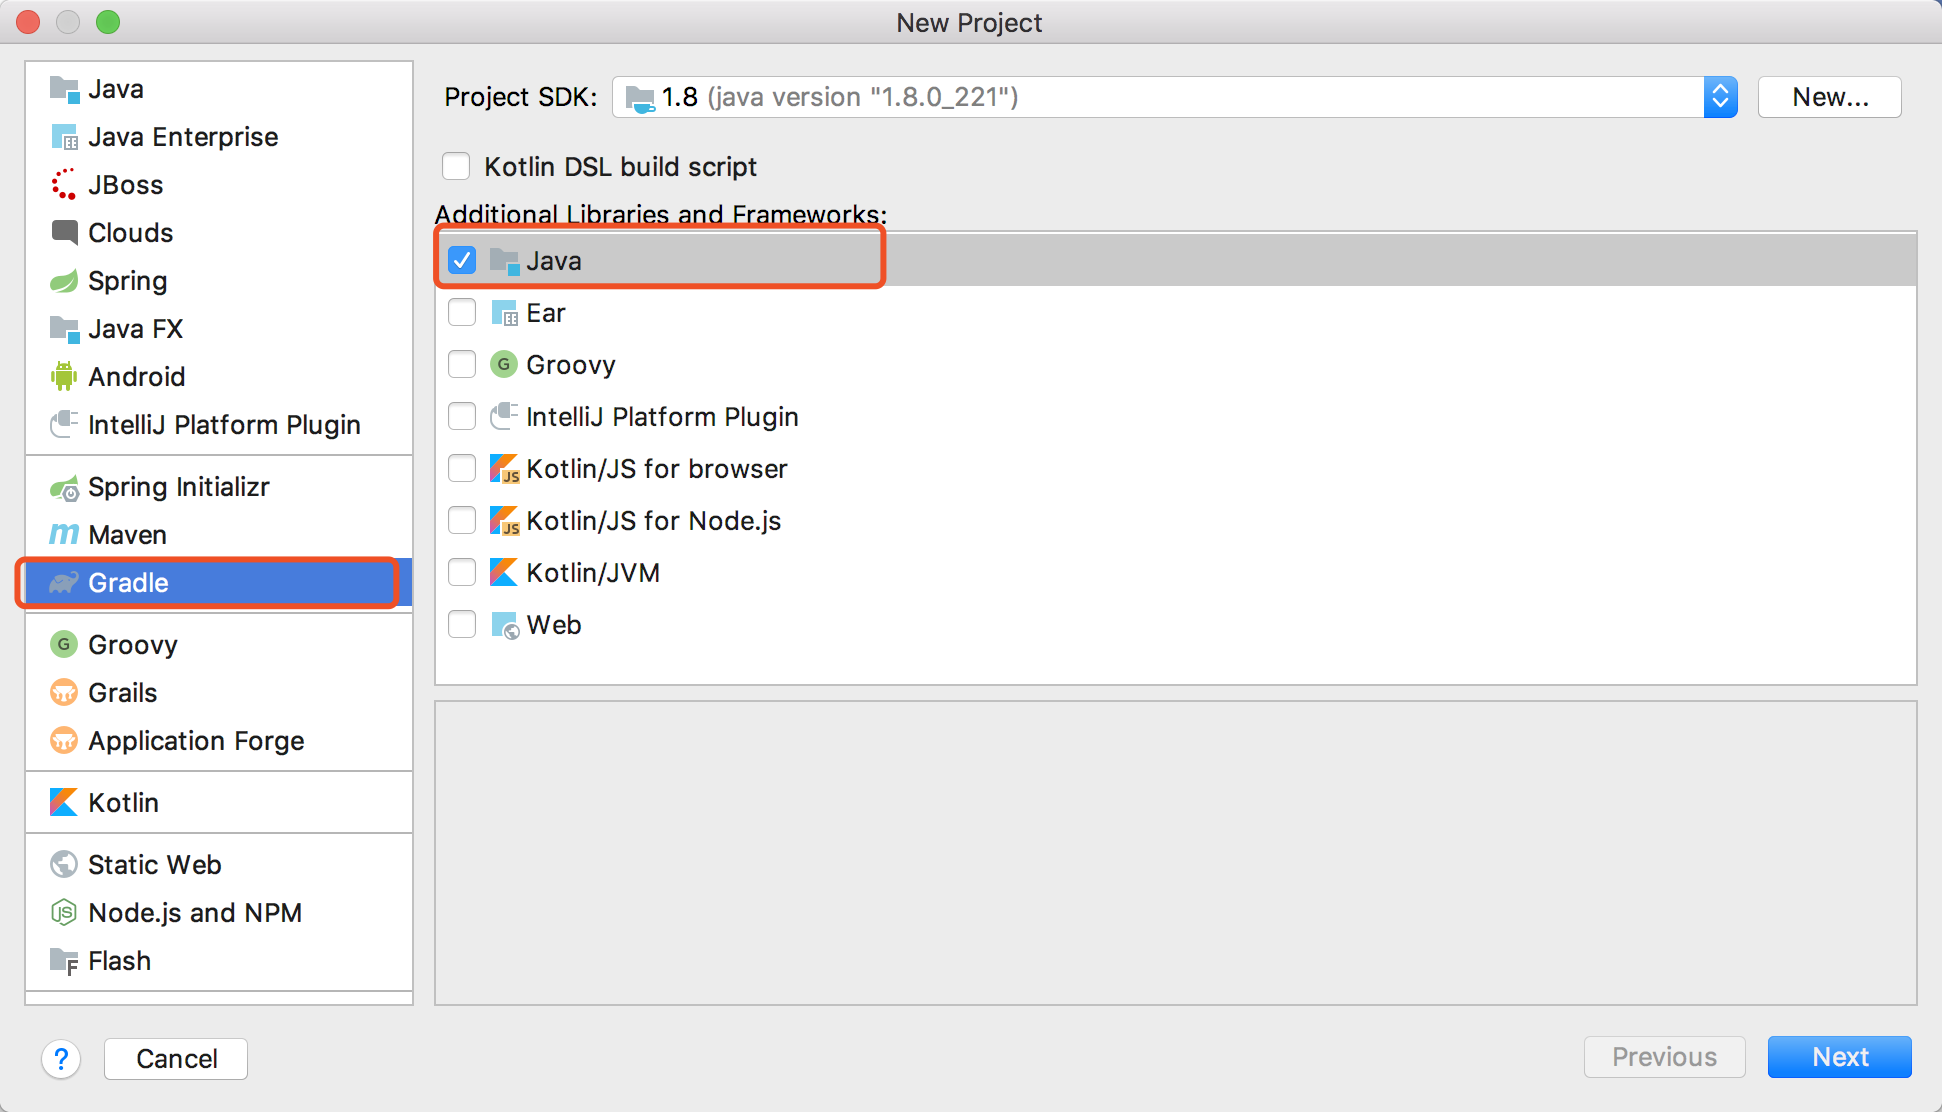Screen dimensions: 1942x1112
Task: Click 'Kotlin/JS for Node.js' label text
Action: coord(654,521)
